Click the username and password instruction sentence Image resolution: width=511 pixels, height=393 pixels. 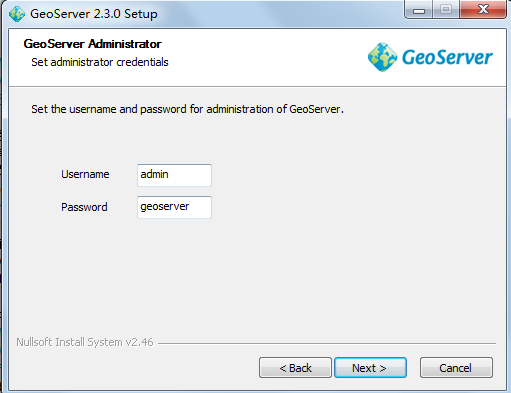tap(187, 109)
